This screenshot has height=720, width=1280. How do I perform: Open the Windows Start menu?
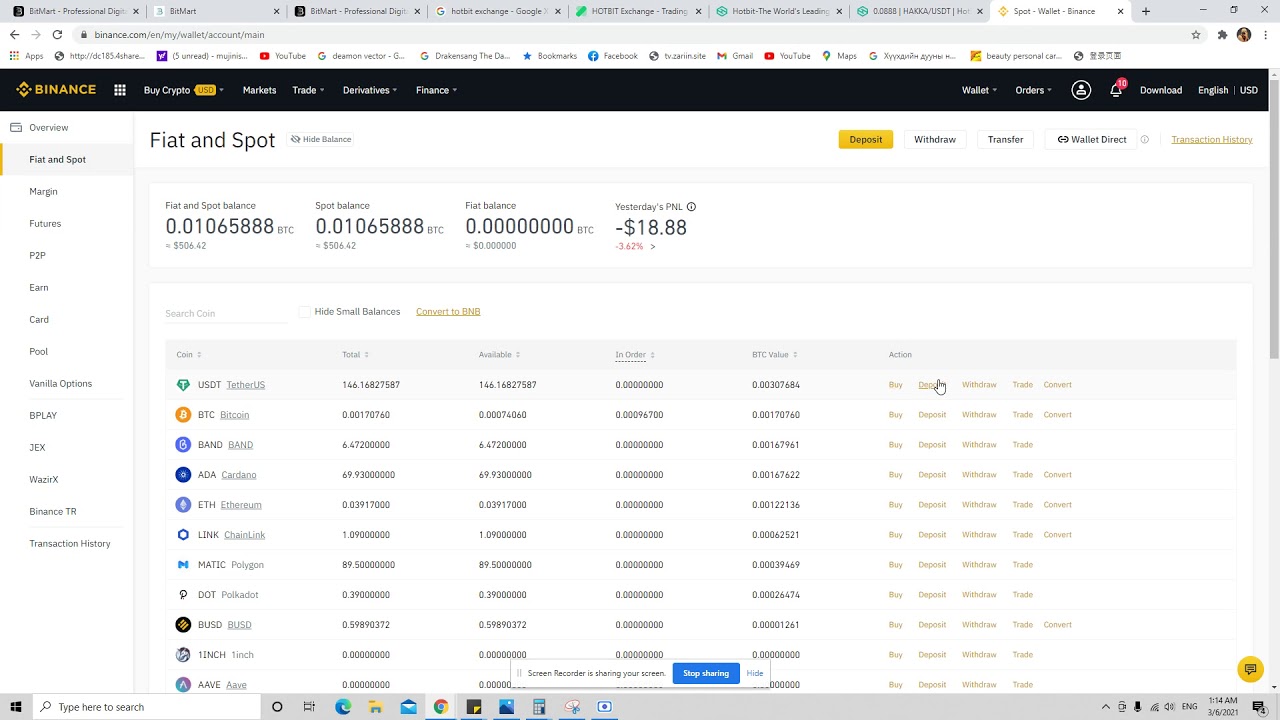click(16, 707)
